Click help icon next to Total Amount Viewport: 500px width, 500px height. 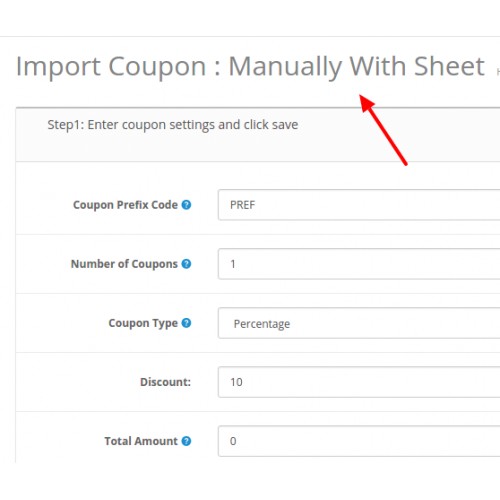click(x=186, y=441)
